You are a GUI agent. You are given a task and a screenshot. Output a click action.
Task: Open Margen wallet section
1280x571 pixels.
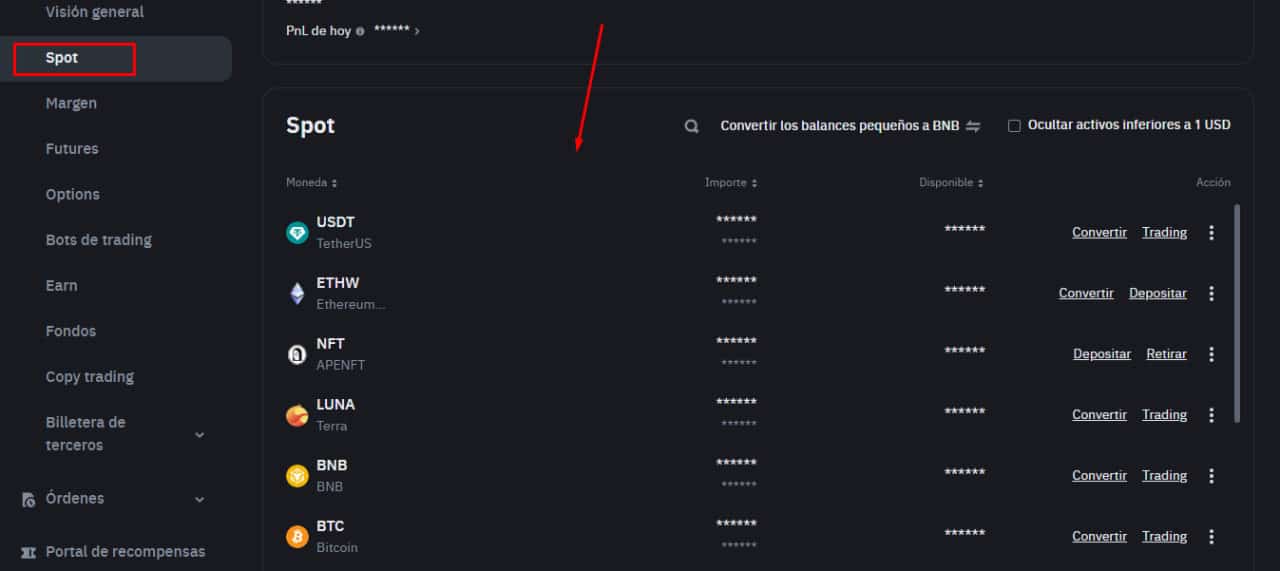(71, 103)
